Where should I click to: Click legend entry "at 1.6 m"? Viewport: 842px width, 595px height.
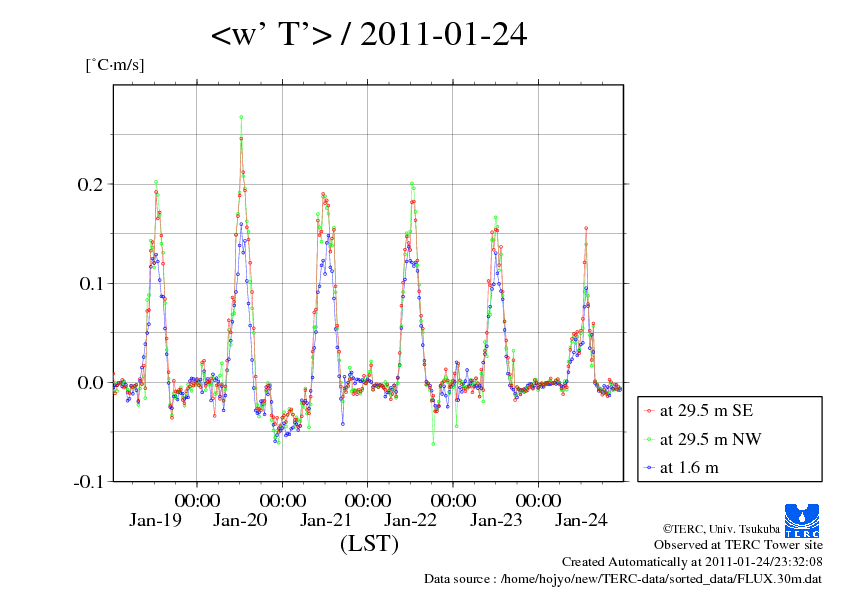[689, 468]
